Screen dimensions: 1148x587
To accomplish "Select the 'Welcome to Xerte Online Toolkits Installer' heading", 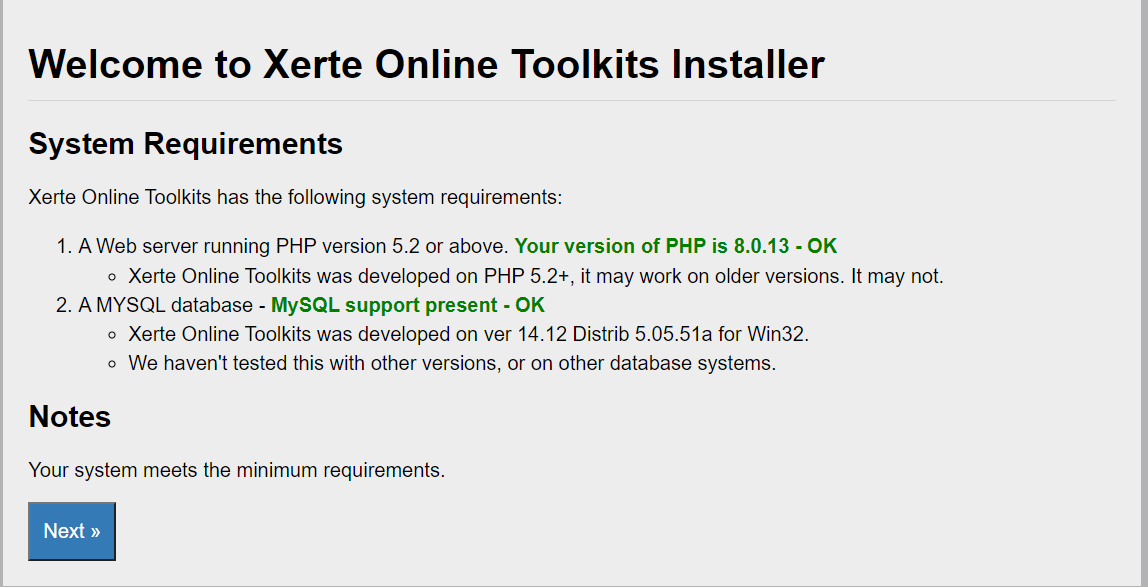I will [427, 64].
